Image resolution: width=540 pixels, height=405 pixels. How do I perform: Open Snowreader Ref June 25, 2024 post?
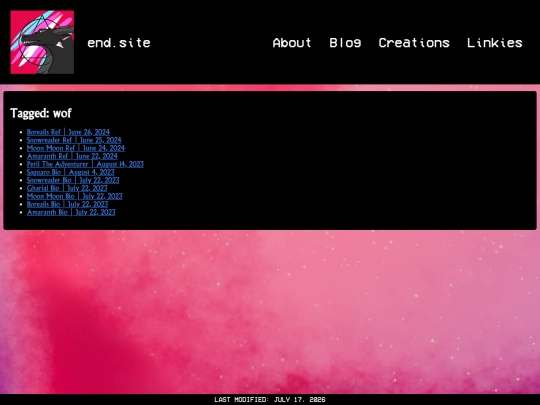click(74, 140)
